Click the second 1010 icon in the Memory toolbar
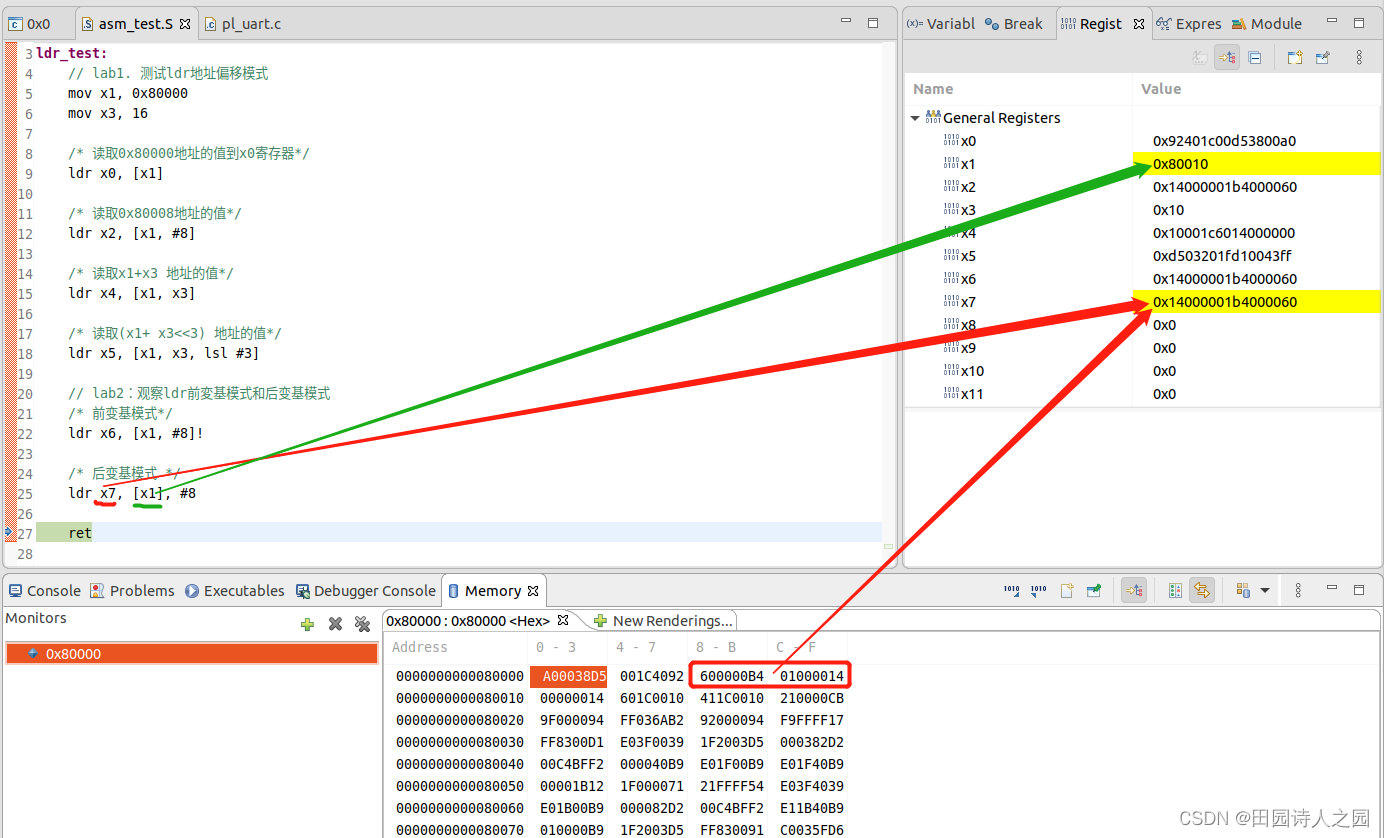Image resolution: width=1384 pixels, height=838 pixels. 1039,591
